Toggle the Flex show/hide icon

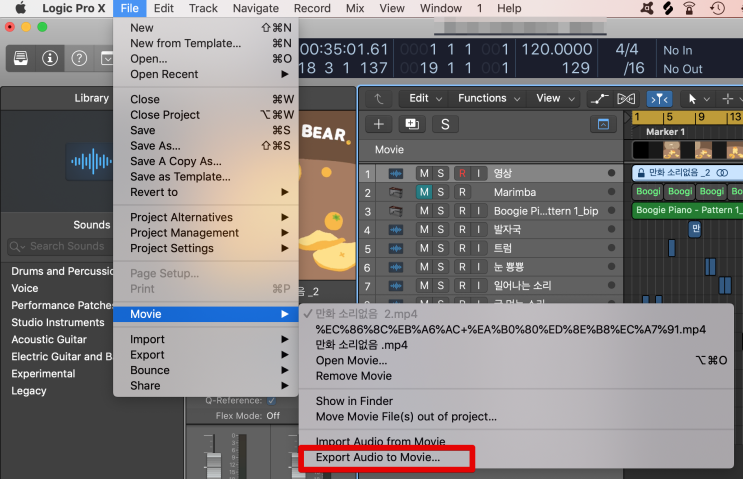626,99
